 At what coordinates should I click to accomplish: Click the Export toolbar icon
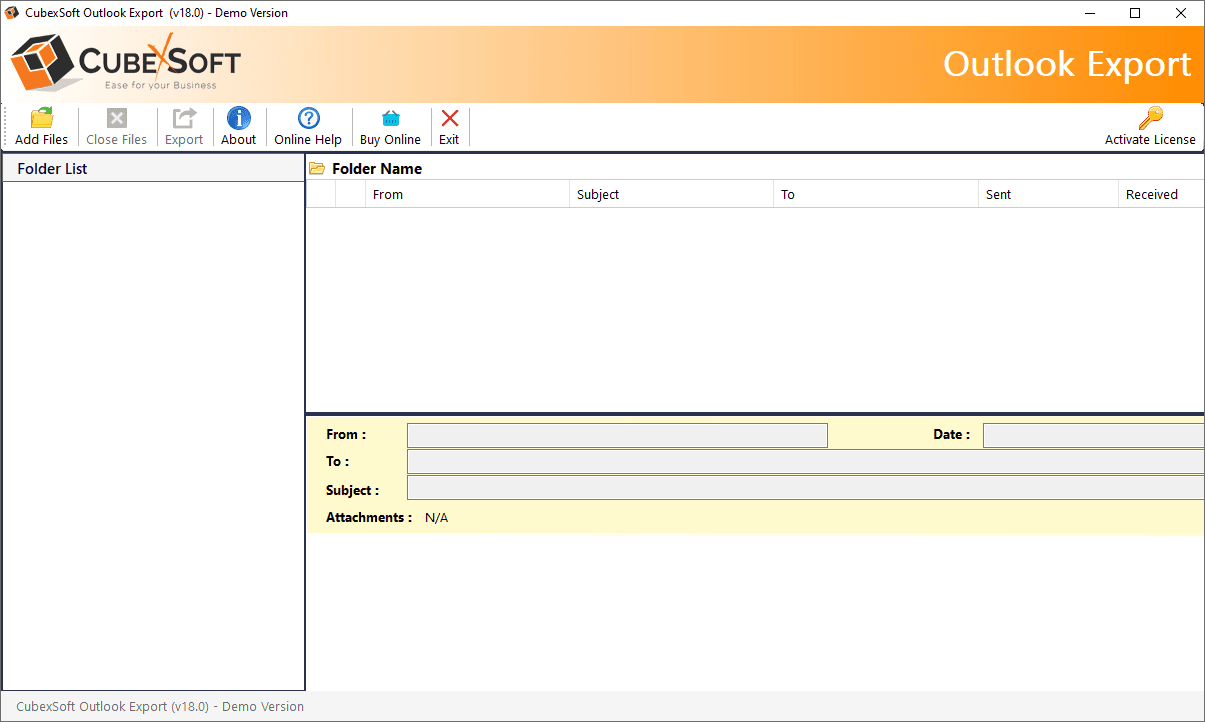184,118
